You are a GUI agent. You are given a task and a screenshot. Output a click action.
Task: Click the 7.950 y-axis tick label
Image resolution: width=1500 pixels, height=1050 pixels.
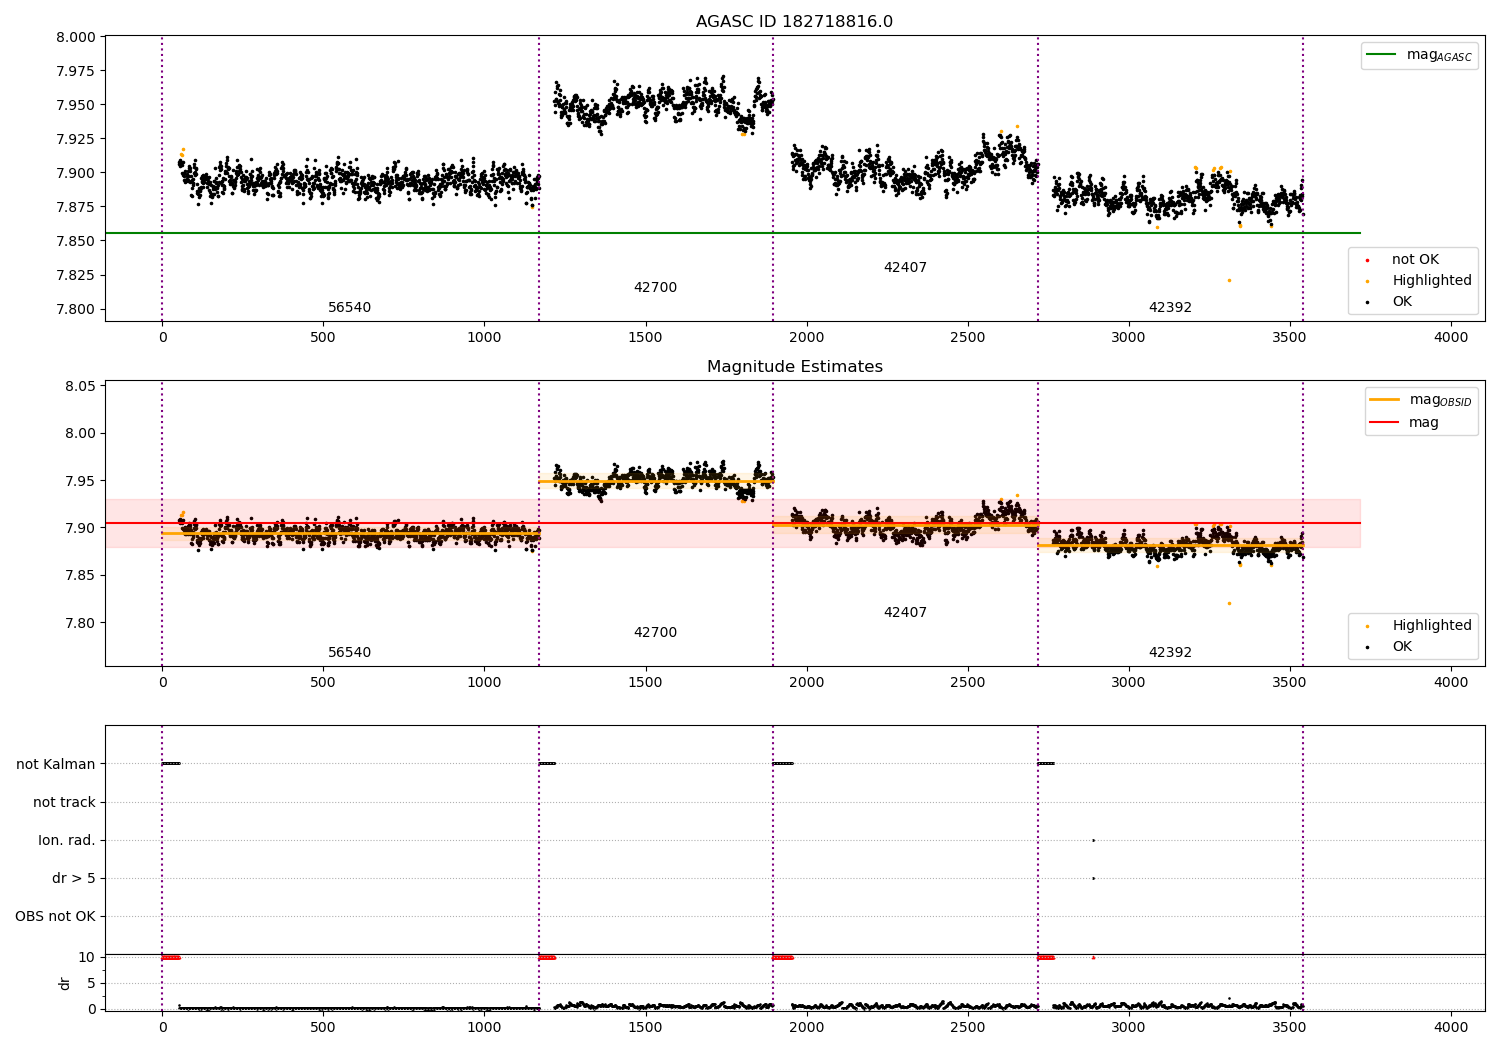click(75, 106)
